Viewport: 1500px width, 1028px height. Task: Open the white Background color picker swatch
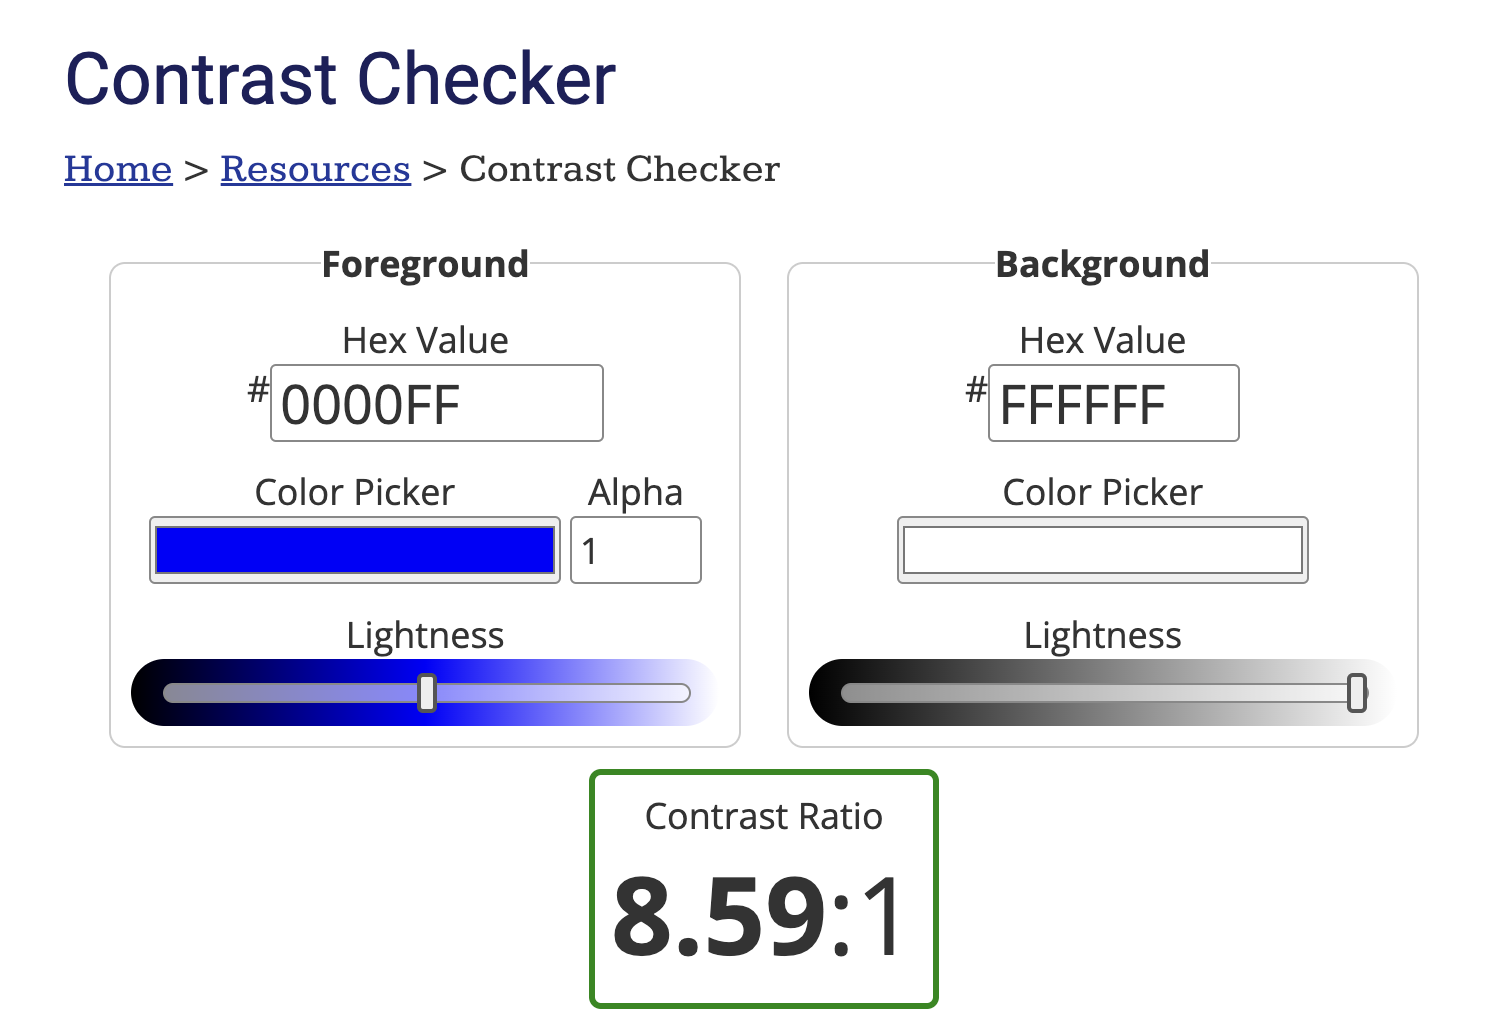coord(1102,550)
